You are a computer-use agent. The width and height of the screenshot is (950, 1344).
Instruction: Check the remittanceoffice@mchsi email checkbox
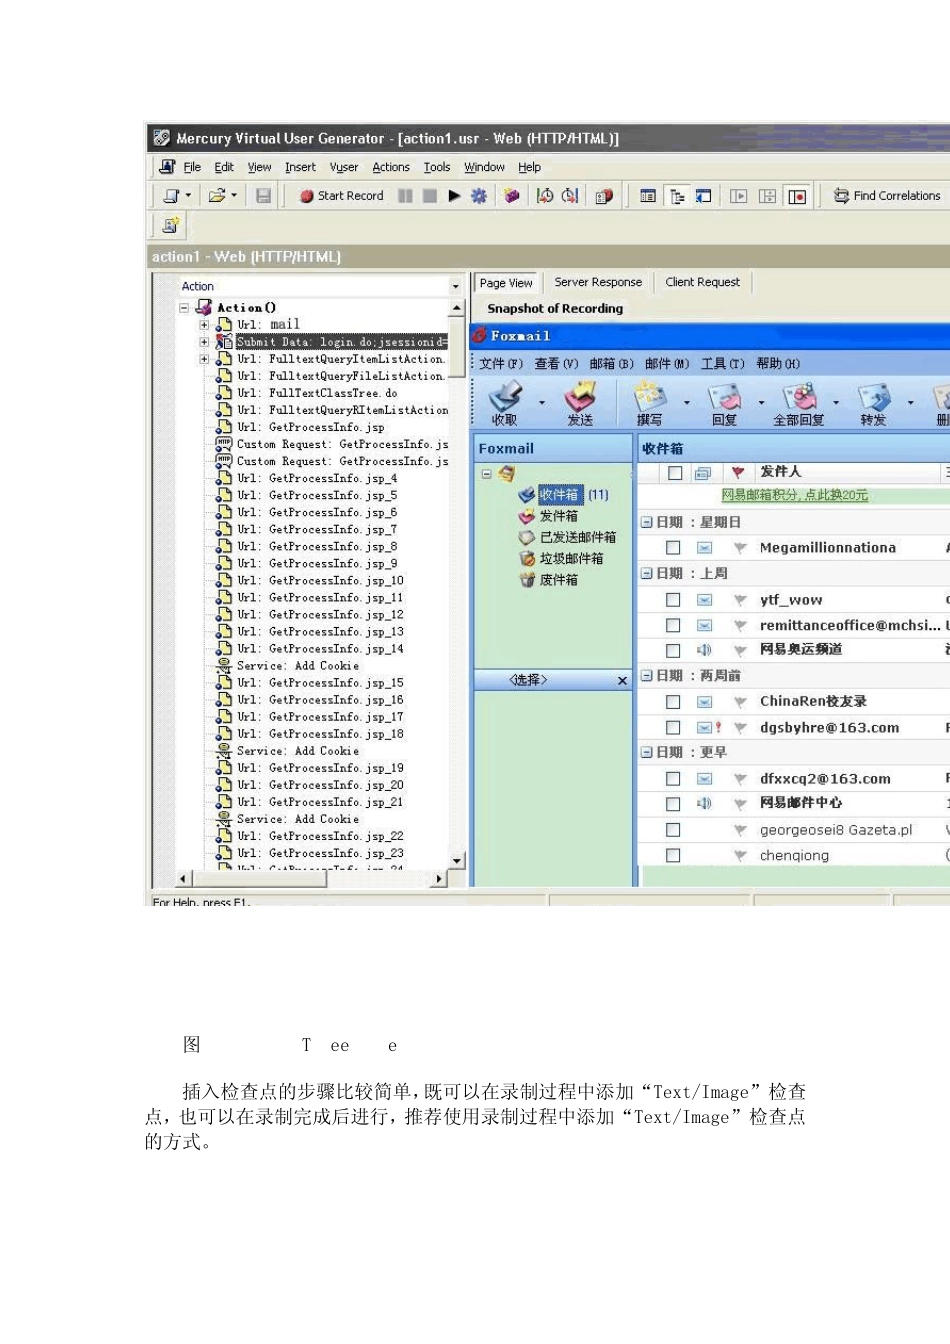673,625
